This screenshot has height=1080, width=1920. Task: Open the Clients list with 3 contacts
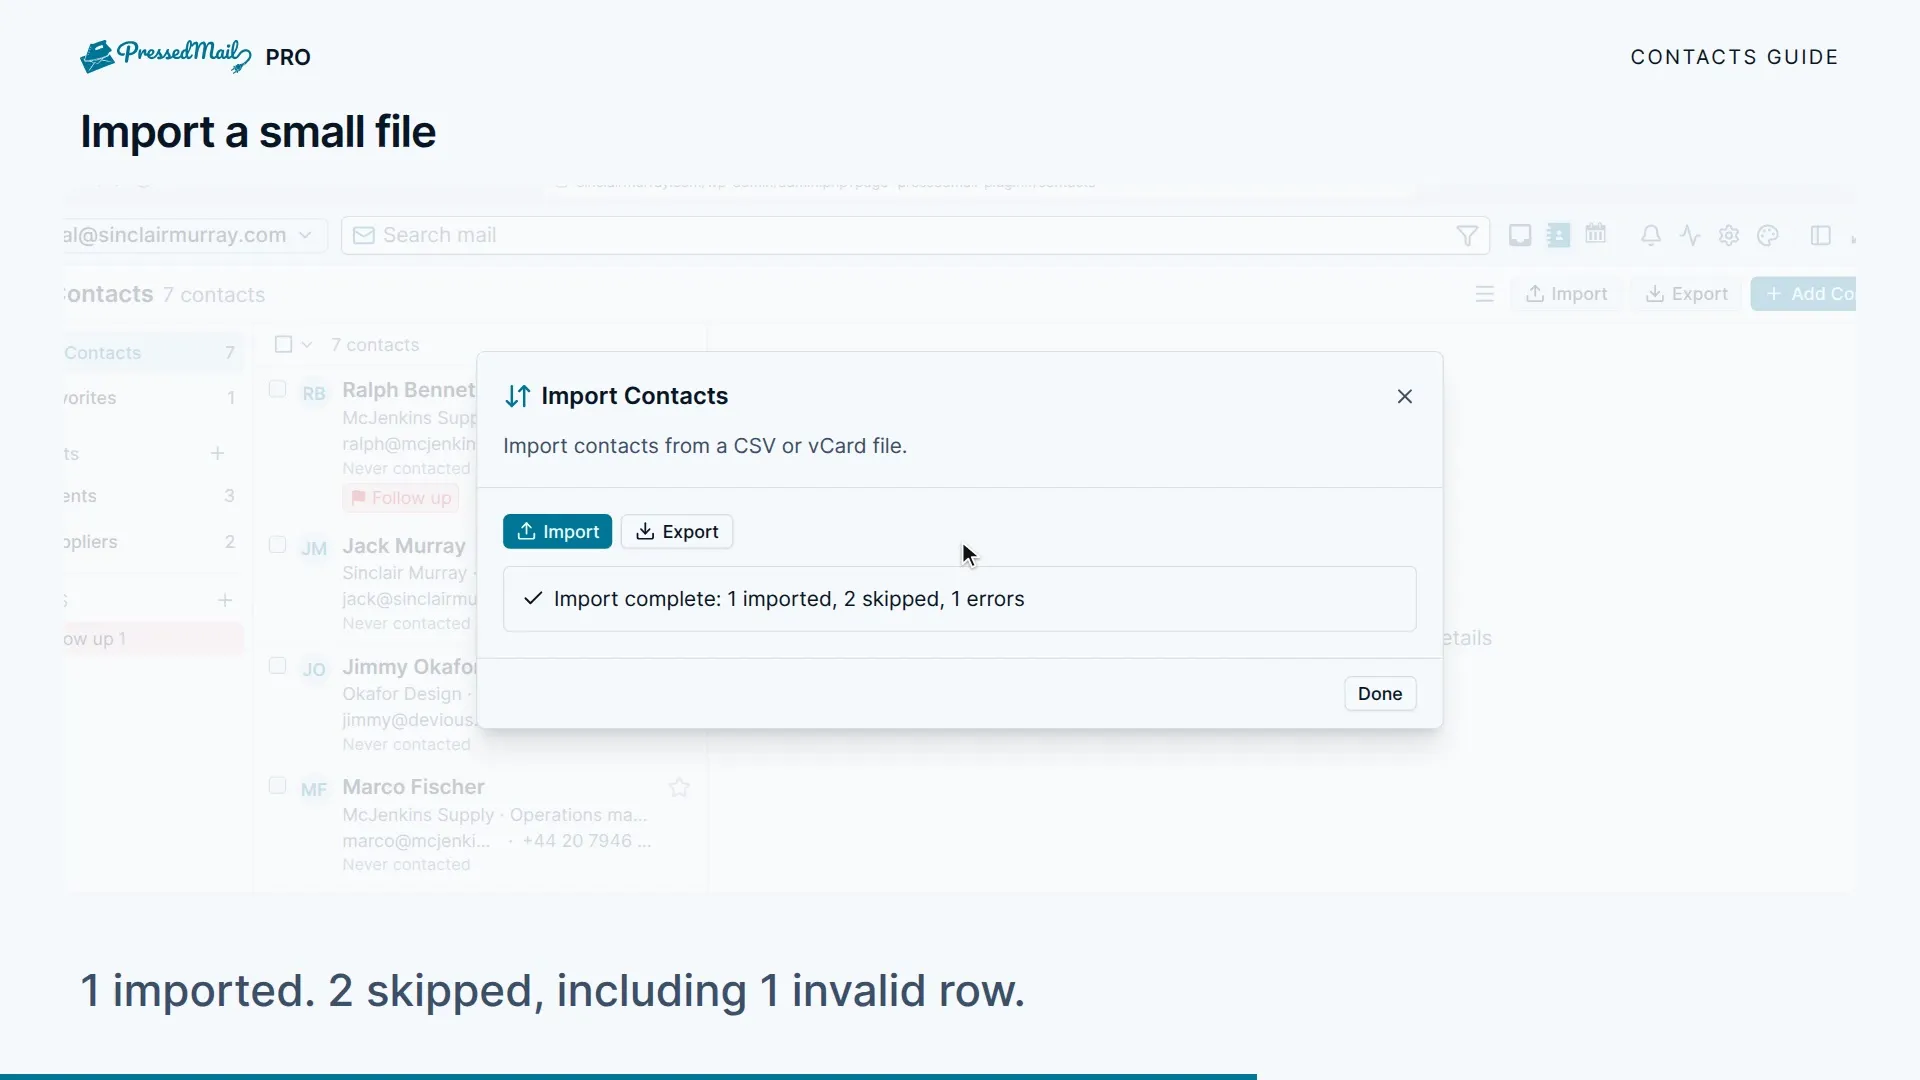[x=153, y=496]
